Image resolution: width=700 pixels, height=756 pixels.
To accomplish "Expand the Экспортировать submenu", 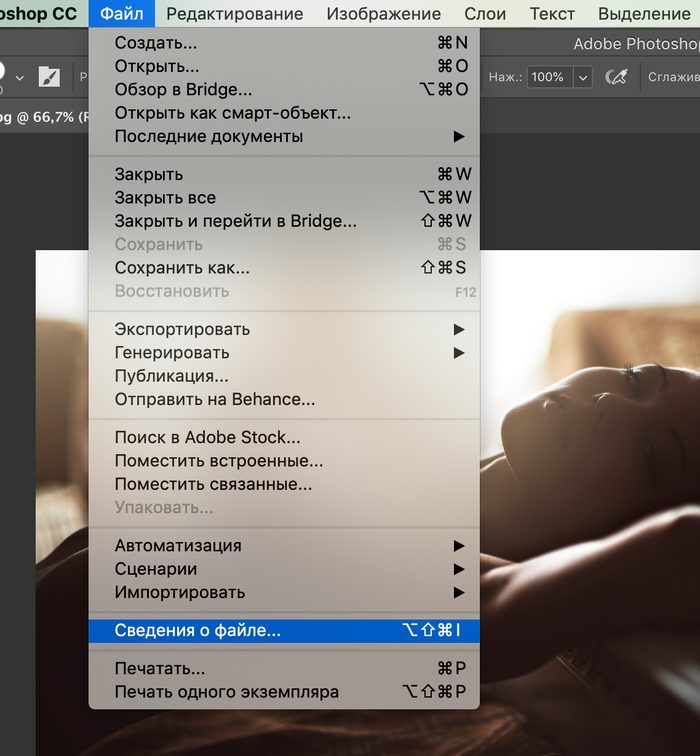I will (x=284, y=329).
